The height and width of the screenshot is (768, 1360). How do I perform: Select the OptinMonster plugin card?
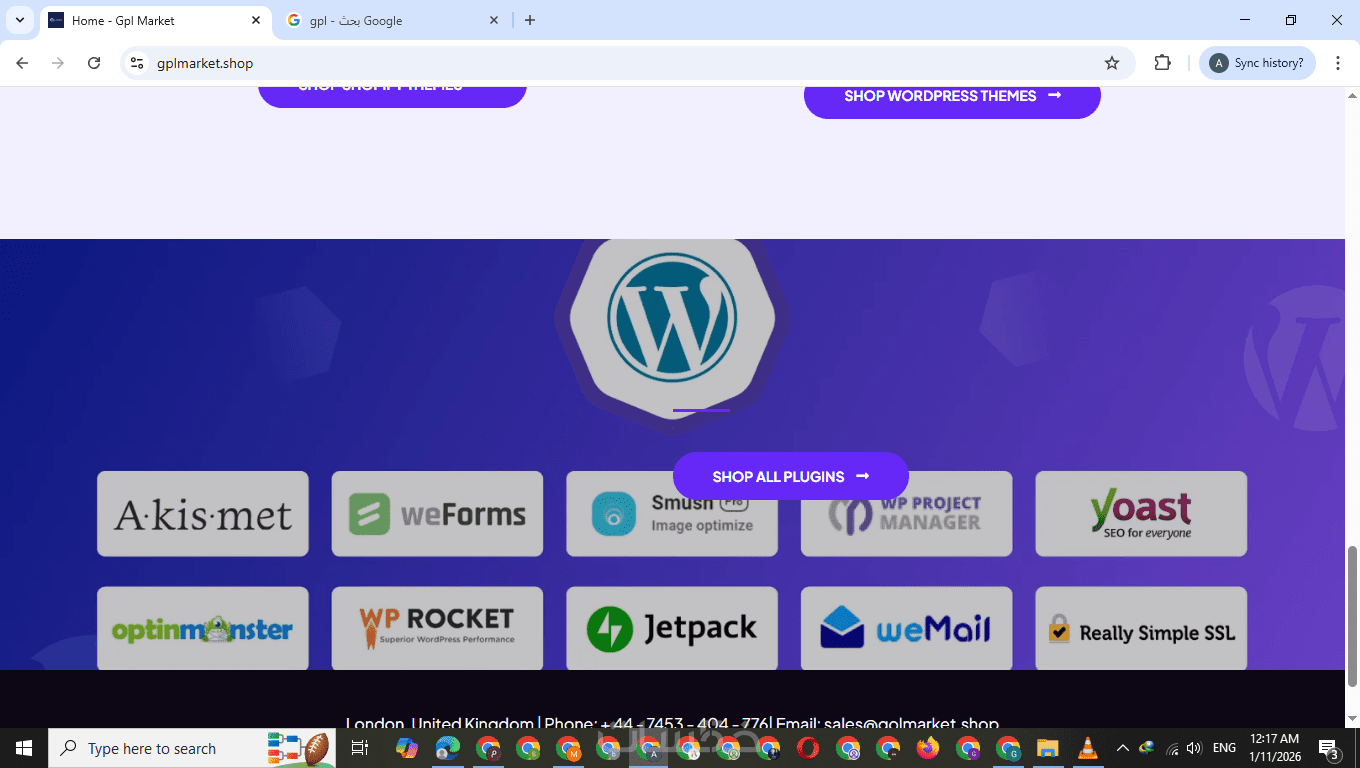(203, 628)
